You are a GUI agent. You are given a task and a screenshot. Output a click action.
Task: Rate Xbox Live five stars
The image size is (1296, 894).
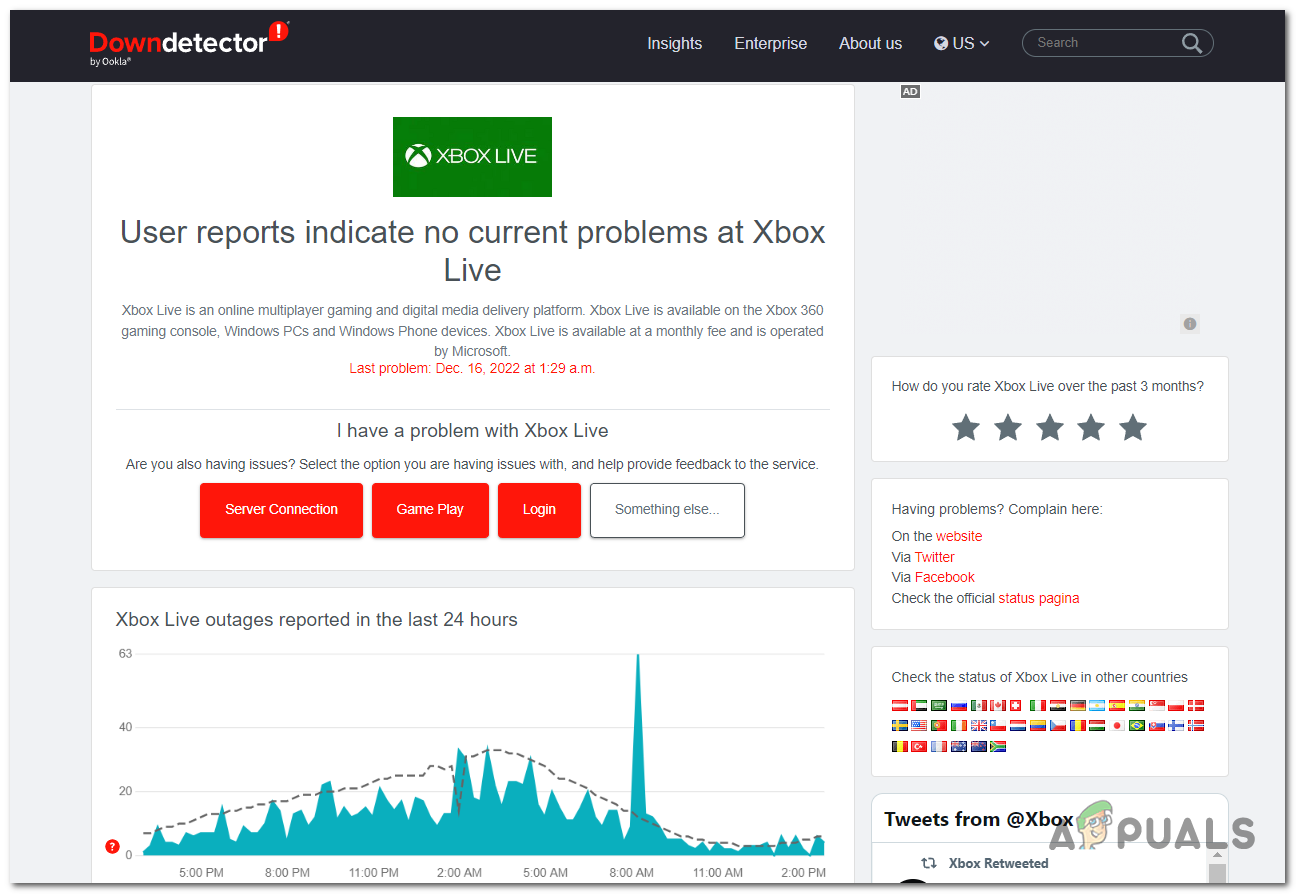tap(1133, 428)
